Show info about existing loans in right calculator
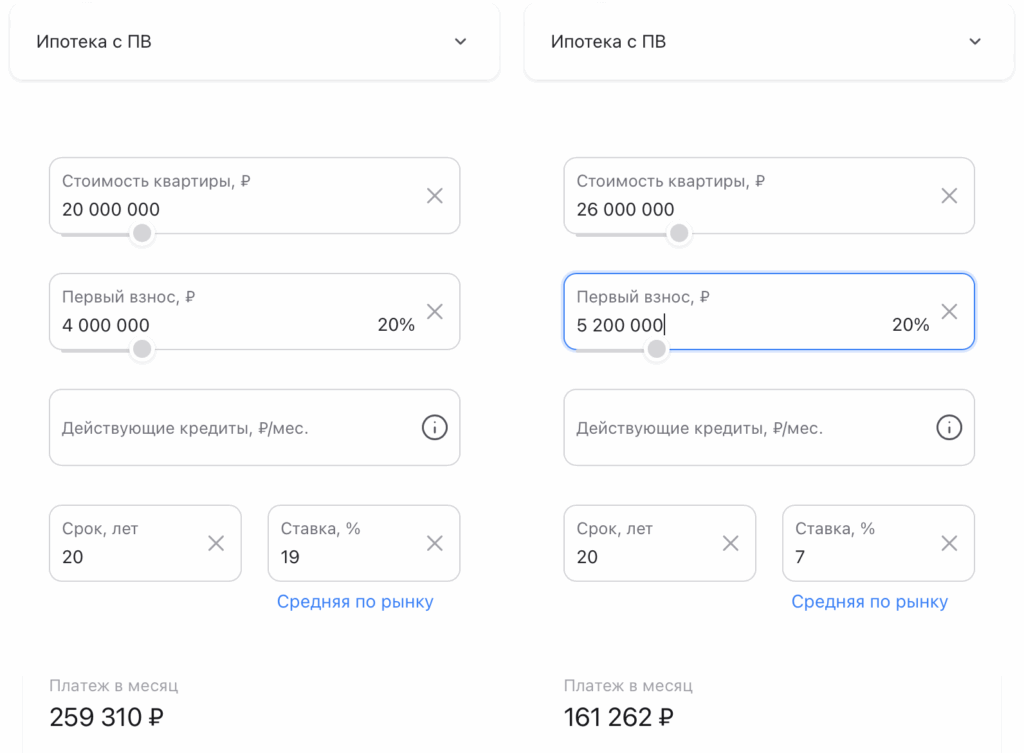 tap(948, 428)
